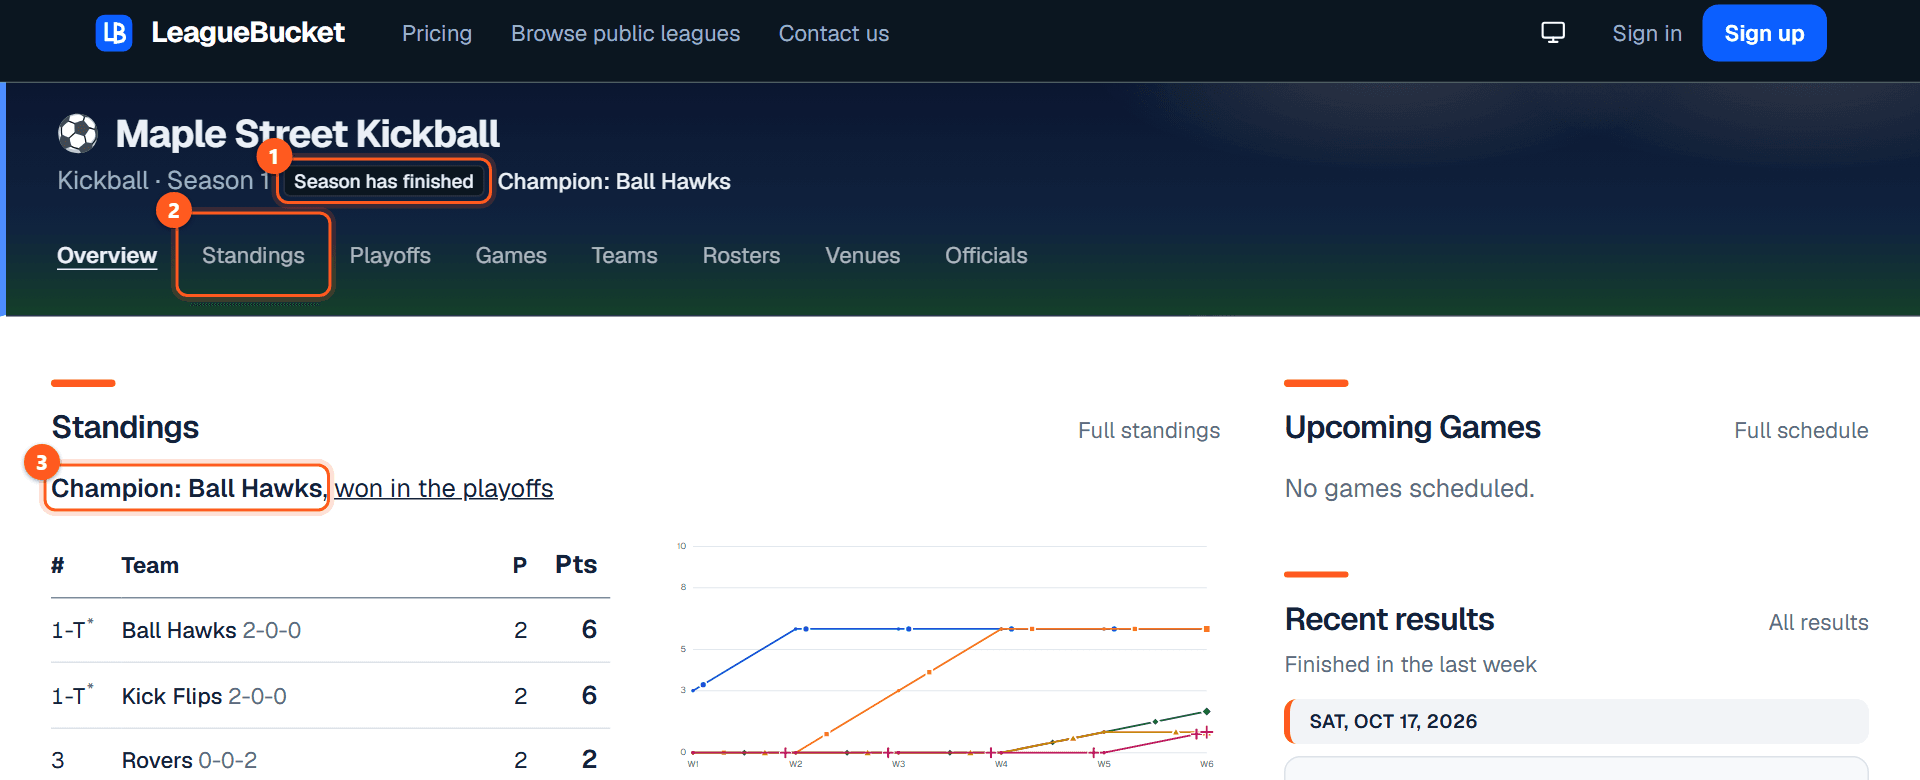This screenshot has width=1920, height=780.
Task: Open Contact us link
Action: (834, 33)
